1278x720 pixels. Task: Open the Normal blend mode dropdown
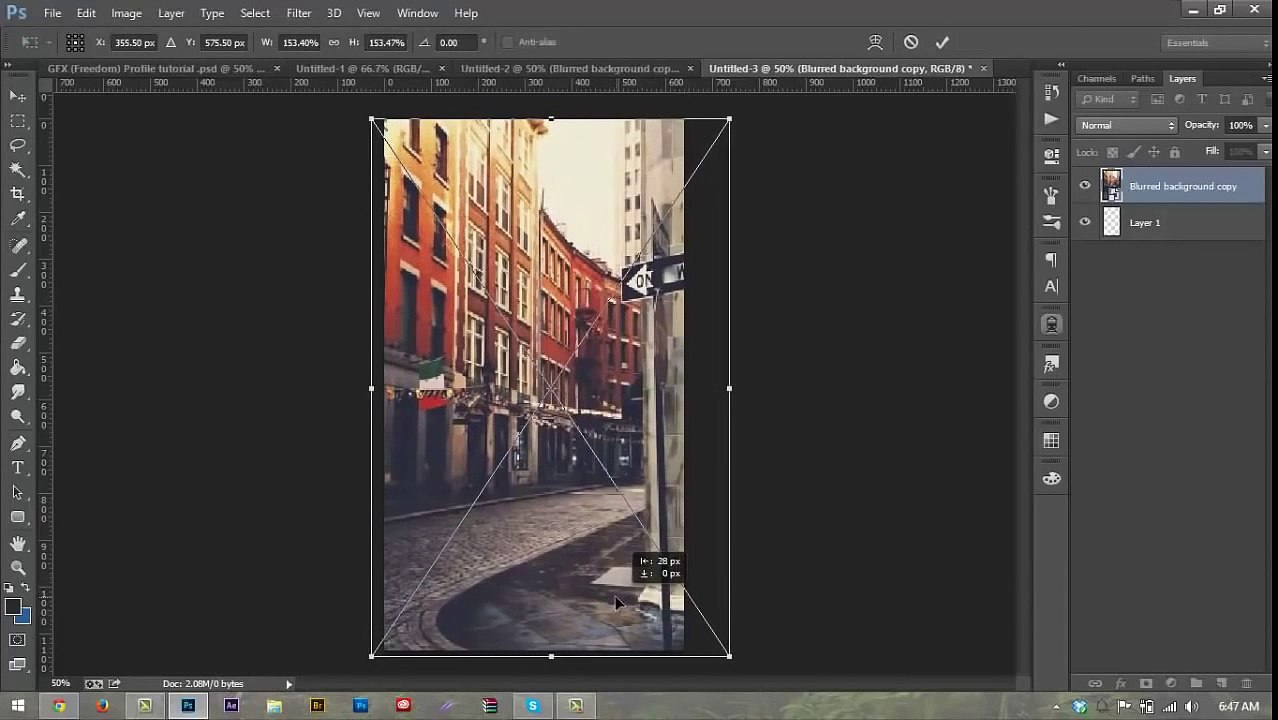[x=1127, y=125]
